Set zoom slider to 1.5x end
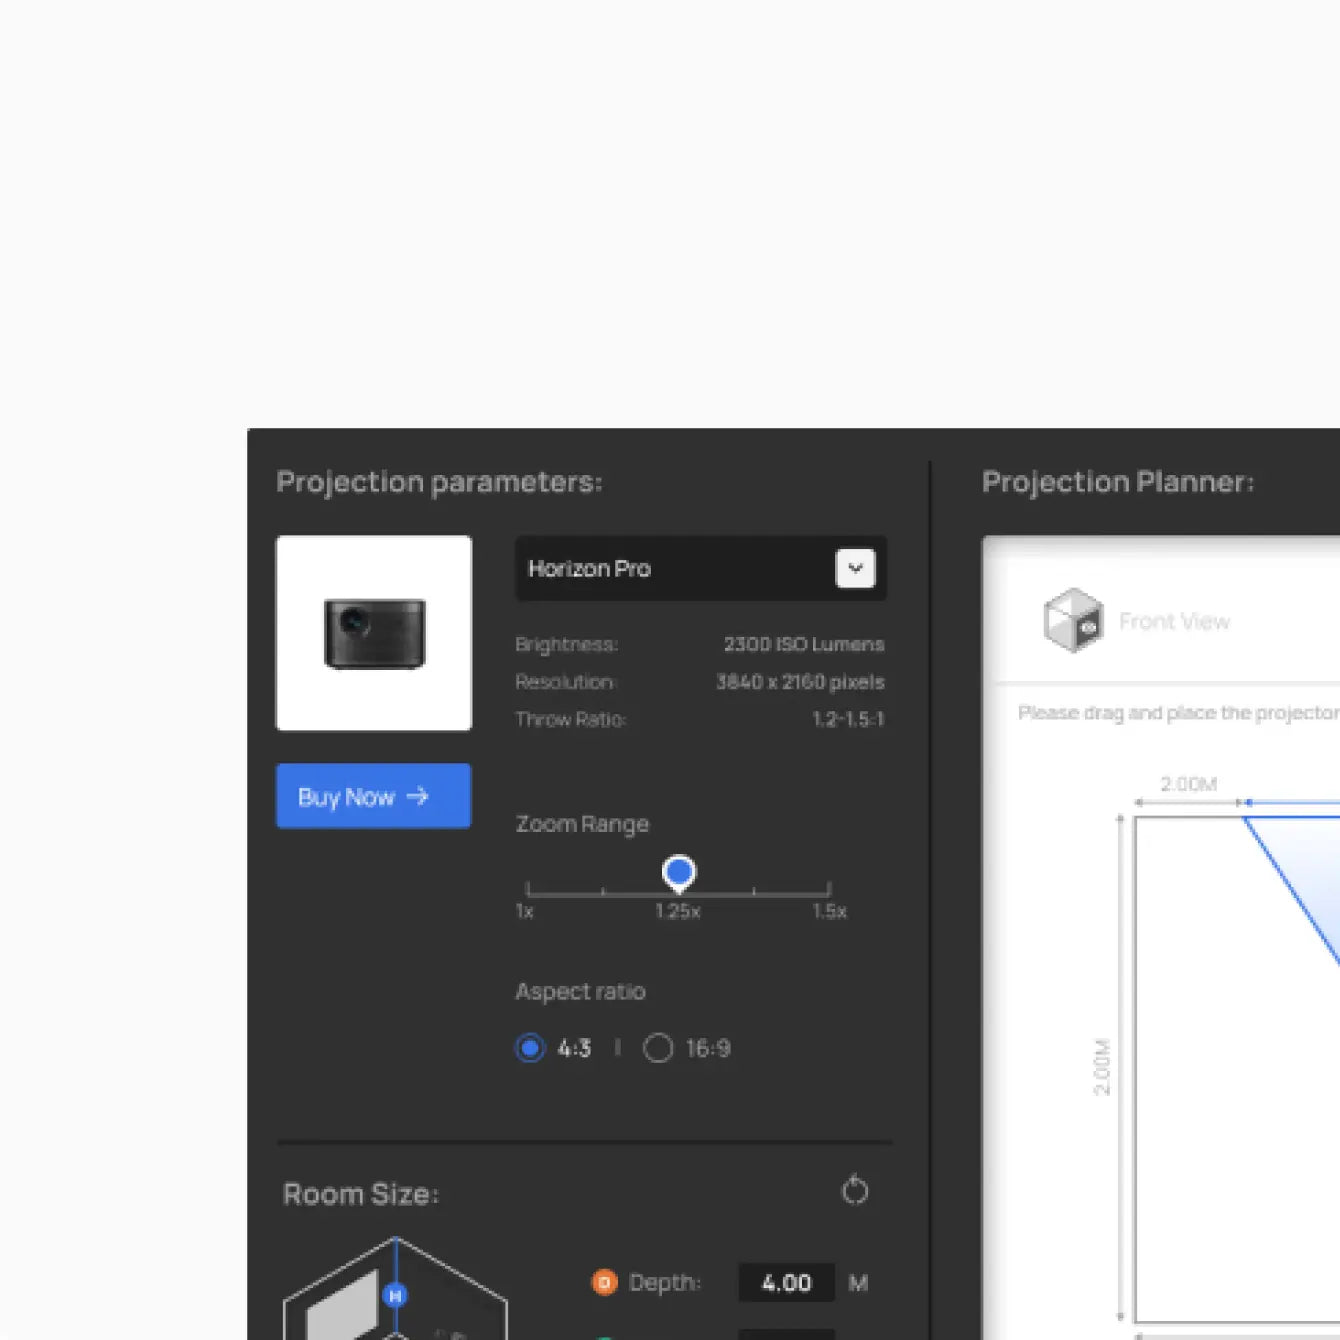 pyautogui.click(x=829, y=889)
